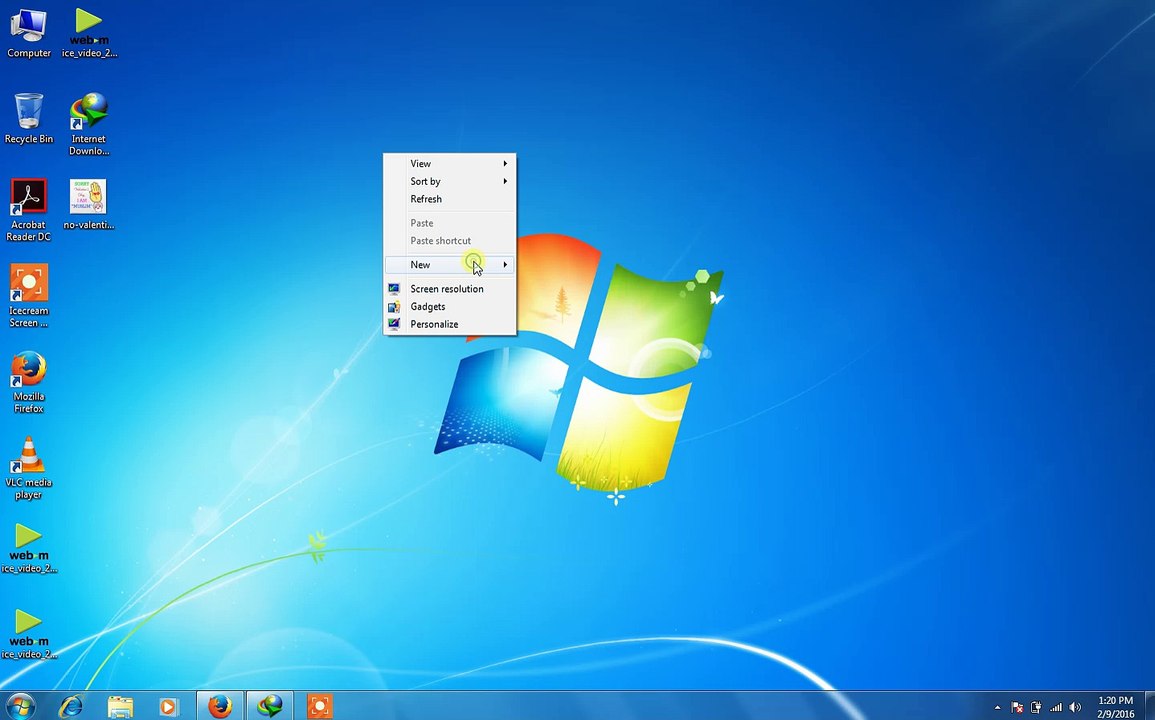
Task: Open Internet Explorer from the taskbar
Action: tap(71, 707)
